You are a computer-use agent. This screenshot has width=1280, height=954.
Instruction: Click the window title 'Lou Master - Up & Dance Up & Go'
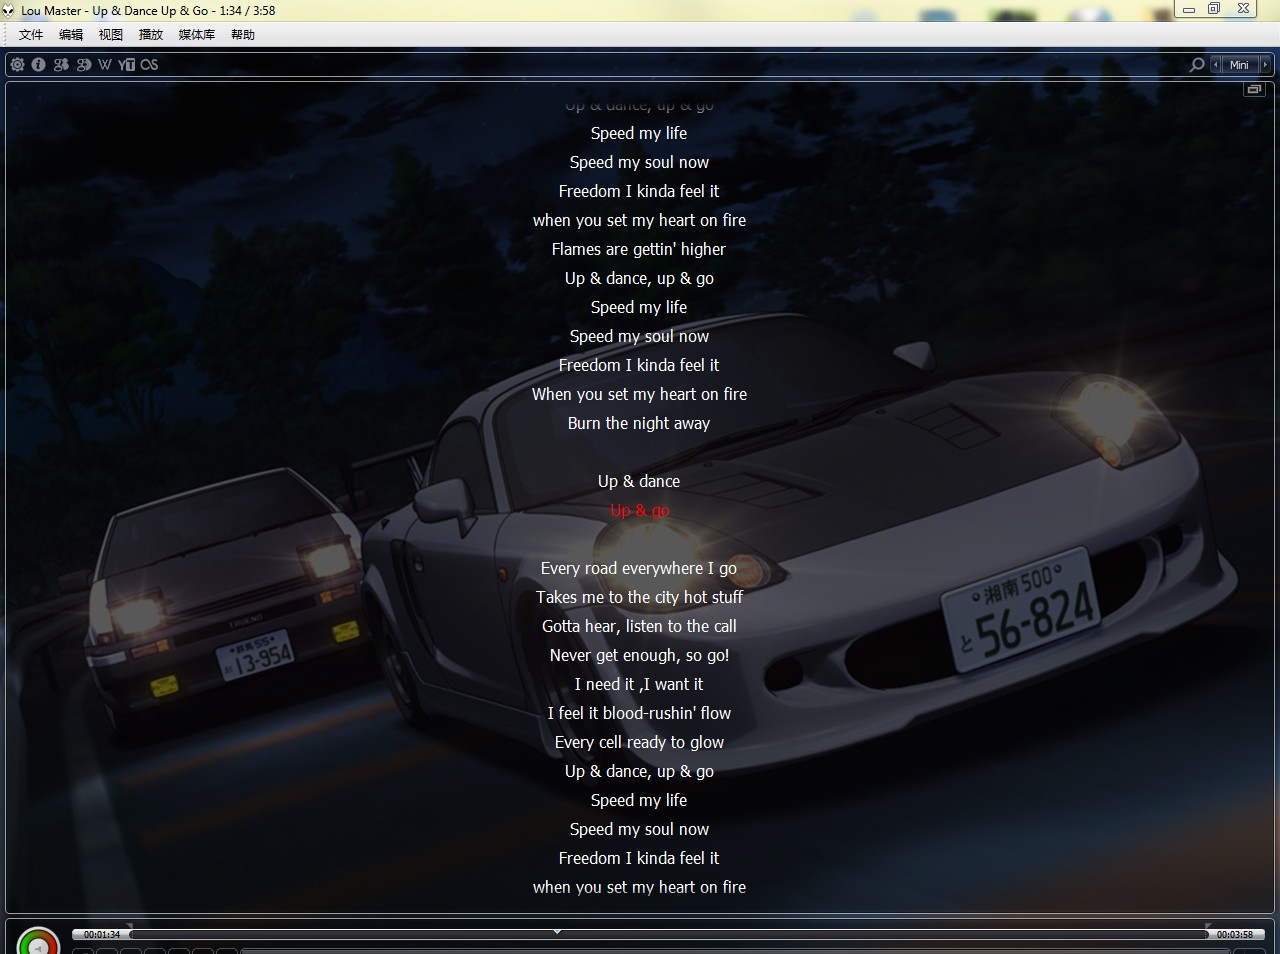(x=115, y=11)
